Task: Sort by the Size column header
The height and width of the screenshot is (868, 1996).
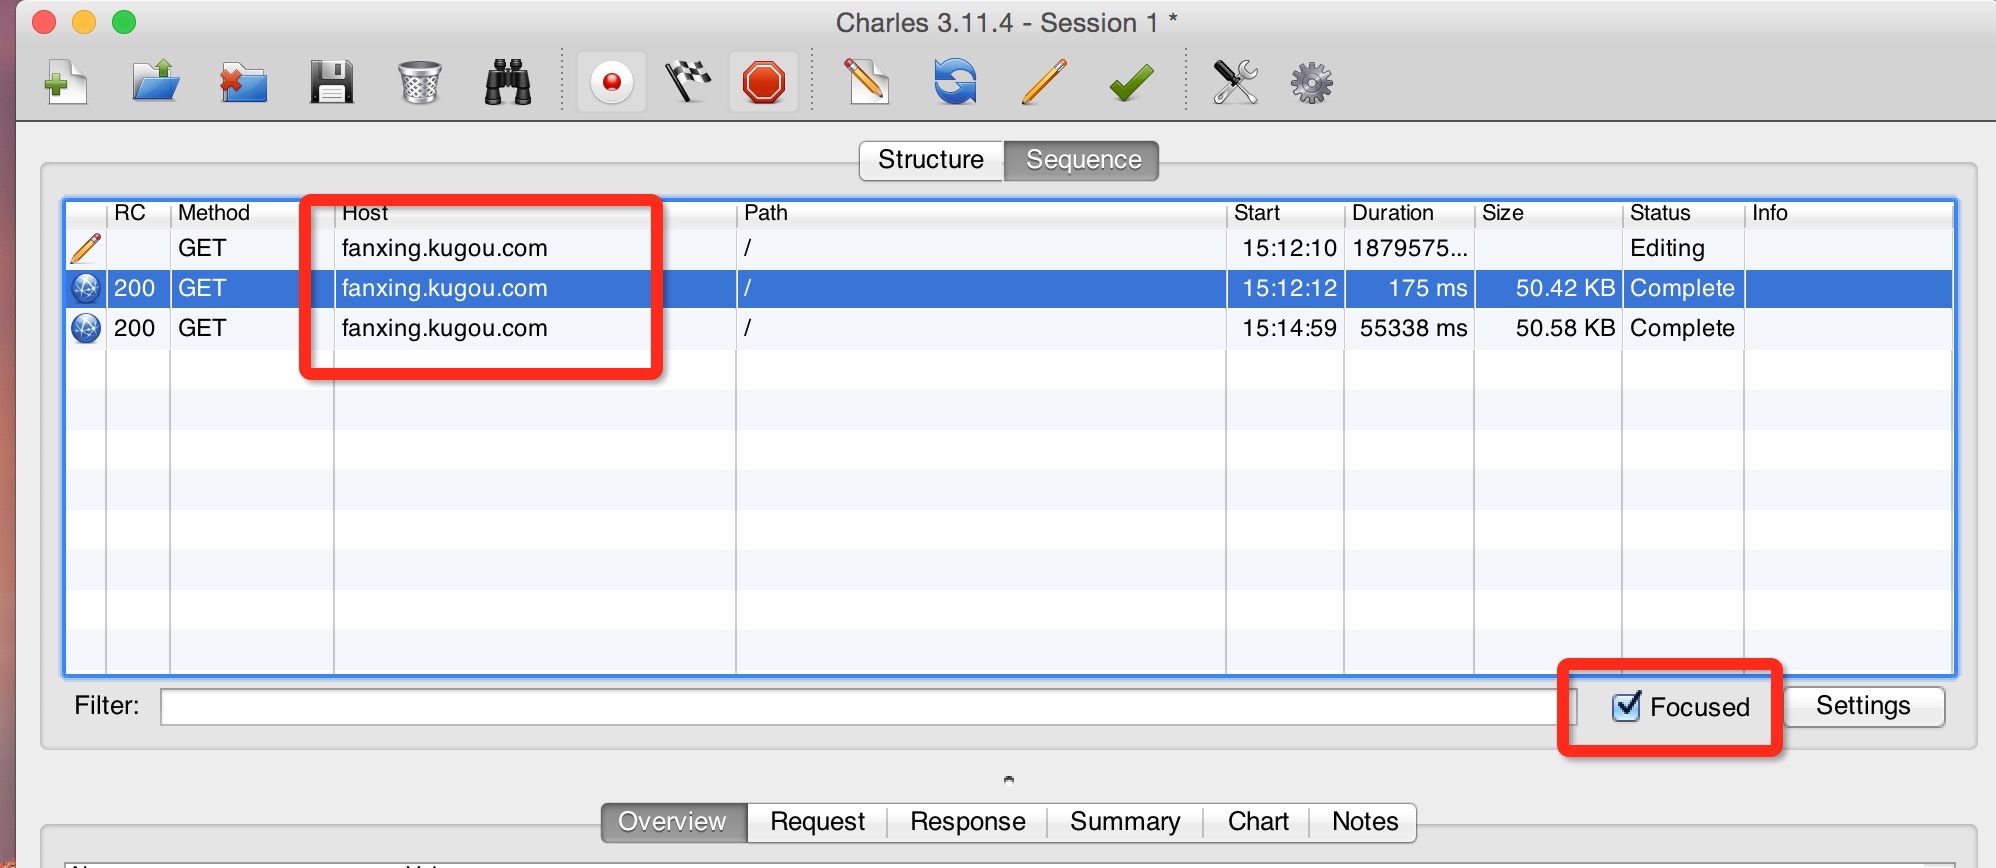Action: (1503, 213)
